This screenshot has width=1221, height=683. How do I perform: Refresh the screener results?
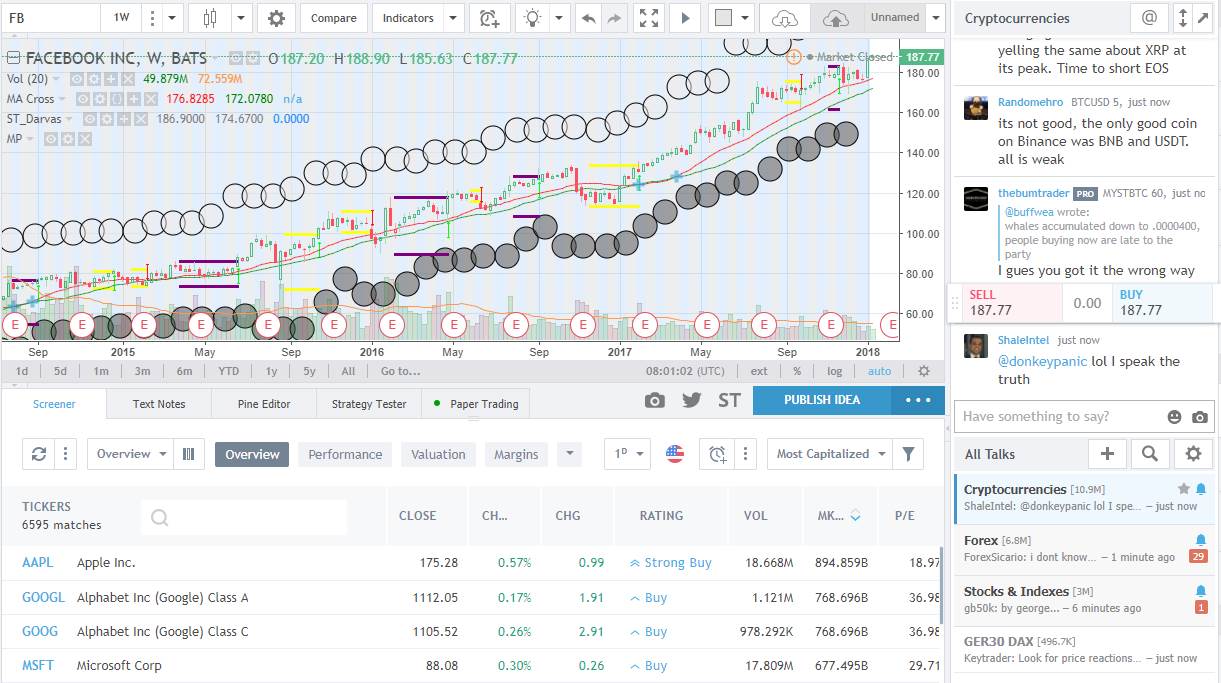coord(39,454)
